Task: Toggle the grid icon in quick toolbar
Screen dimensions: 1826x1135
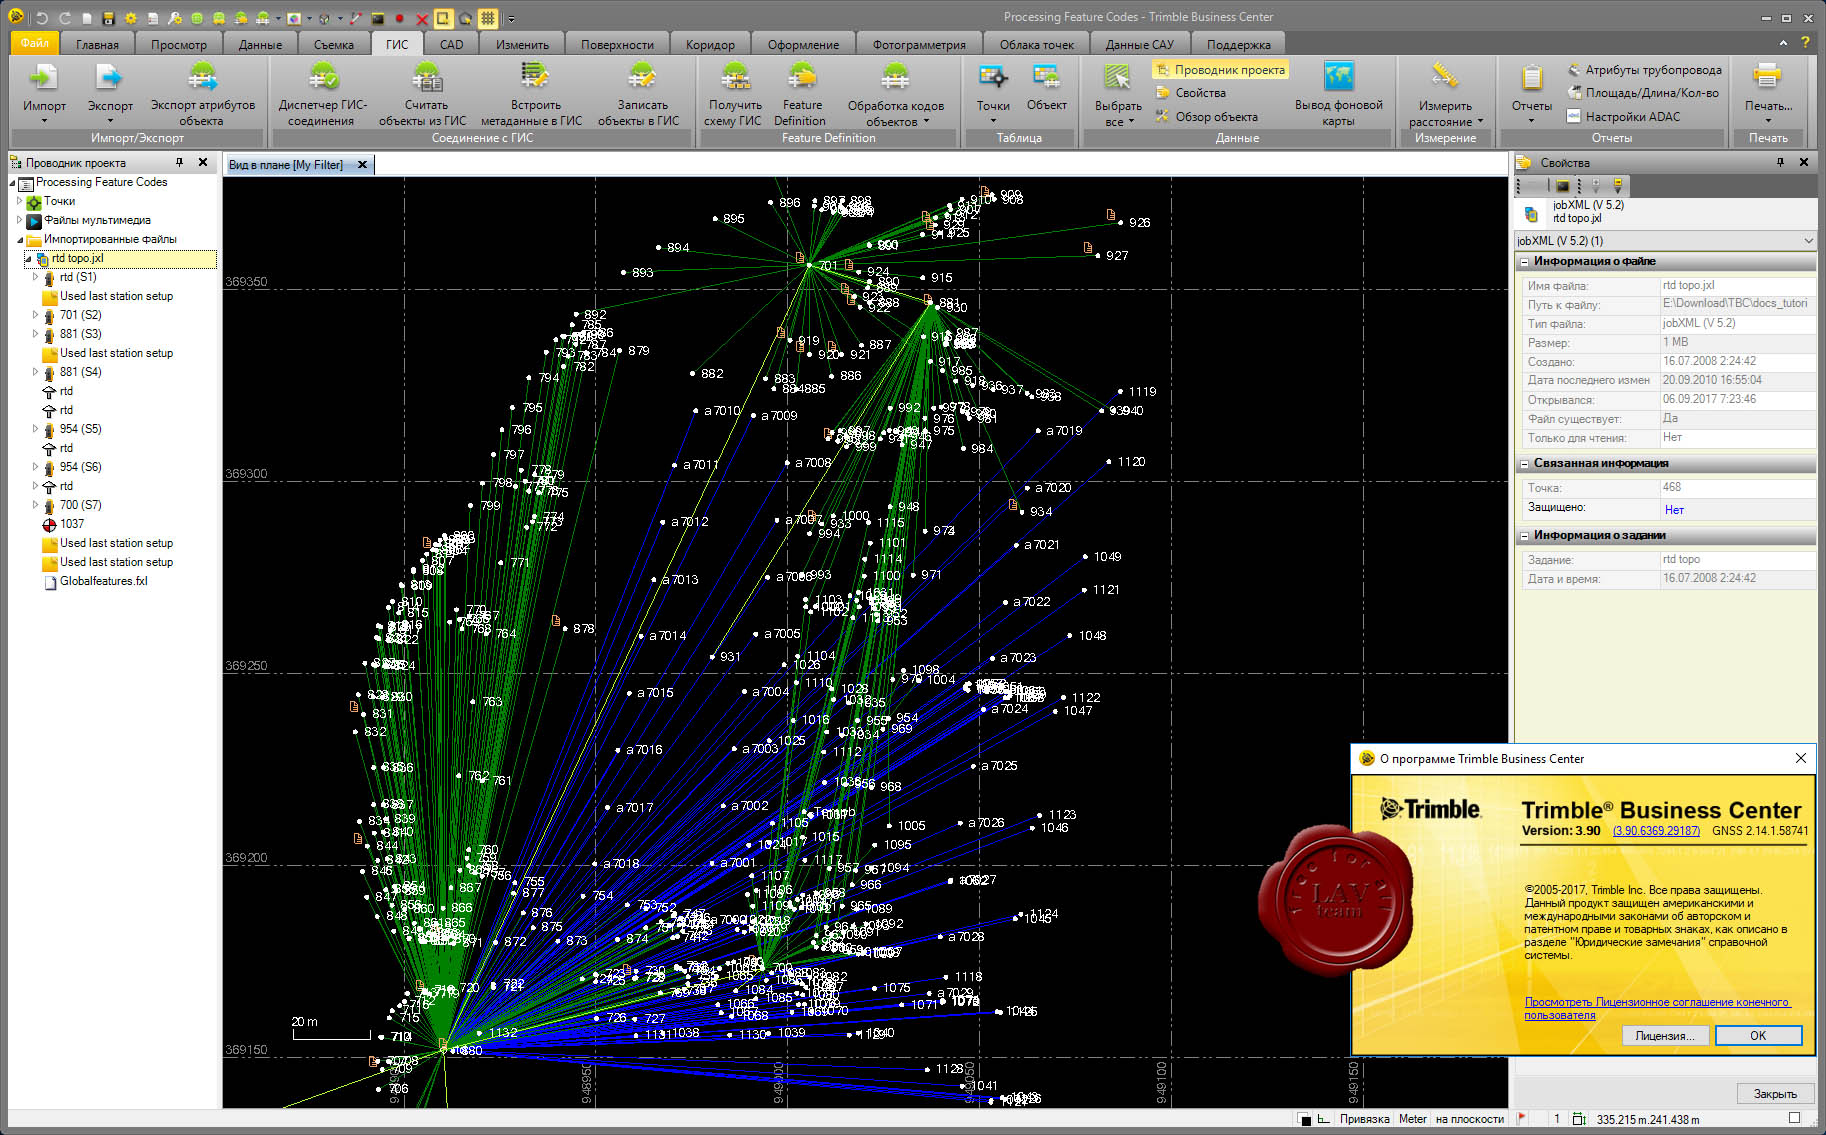Action: (487, 18)
